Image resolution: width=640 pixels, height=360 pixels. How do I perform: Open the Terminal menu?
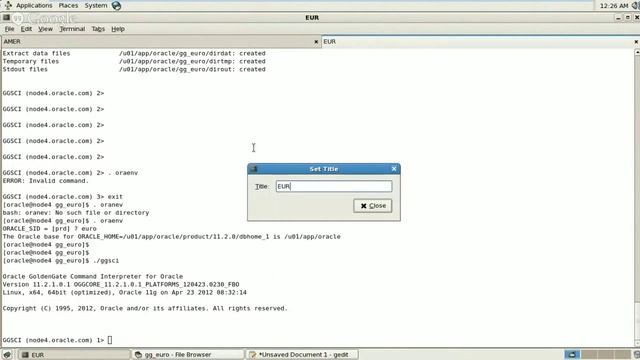click(x=72, y=29)
